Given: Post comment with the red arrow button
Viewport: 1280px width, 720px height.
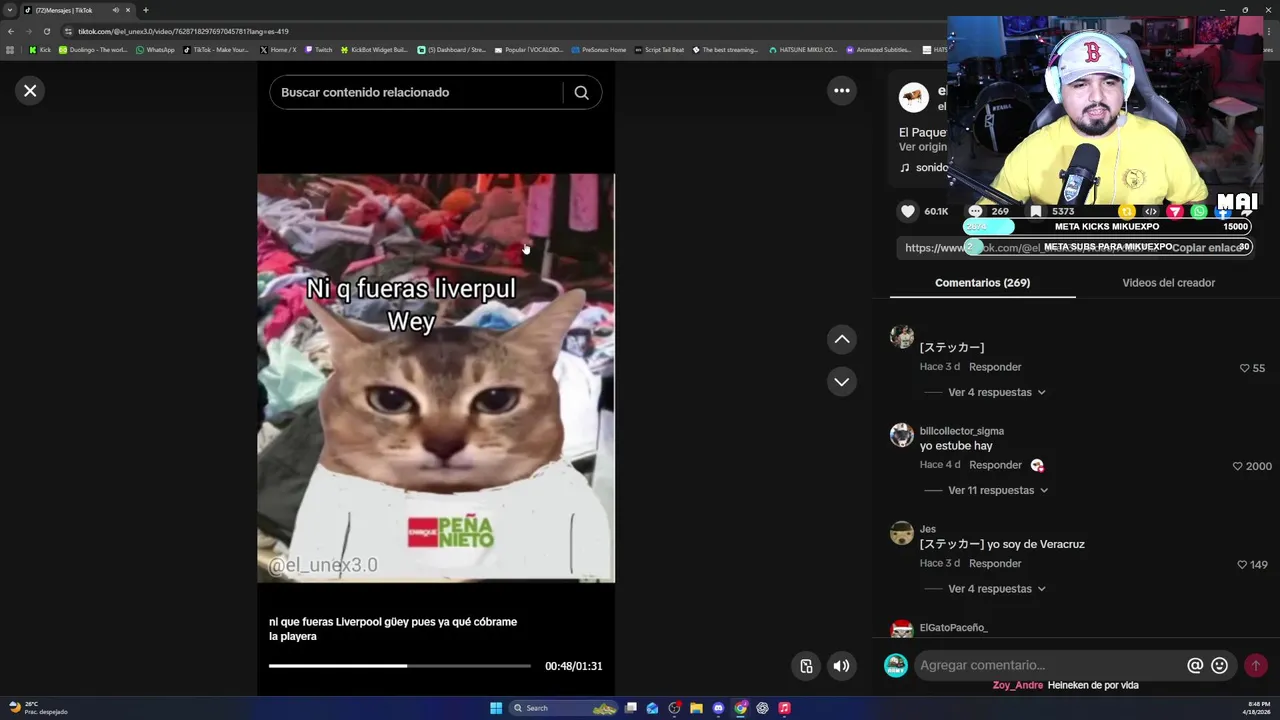Looking at the screenshot, I should [1256, 666].
